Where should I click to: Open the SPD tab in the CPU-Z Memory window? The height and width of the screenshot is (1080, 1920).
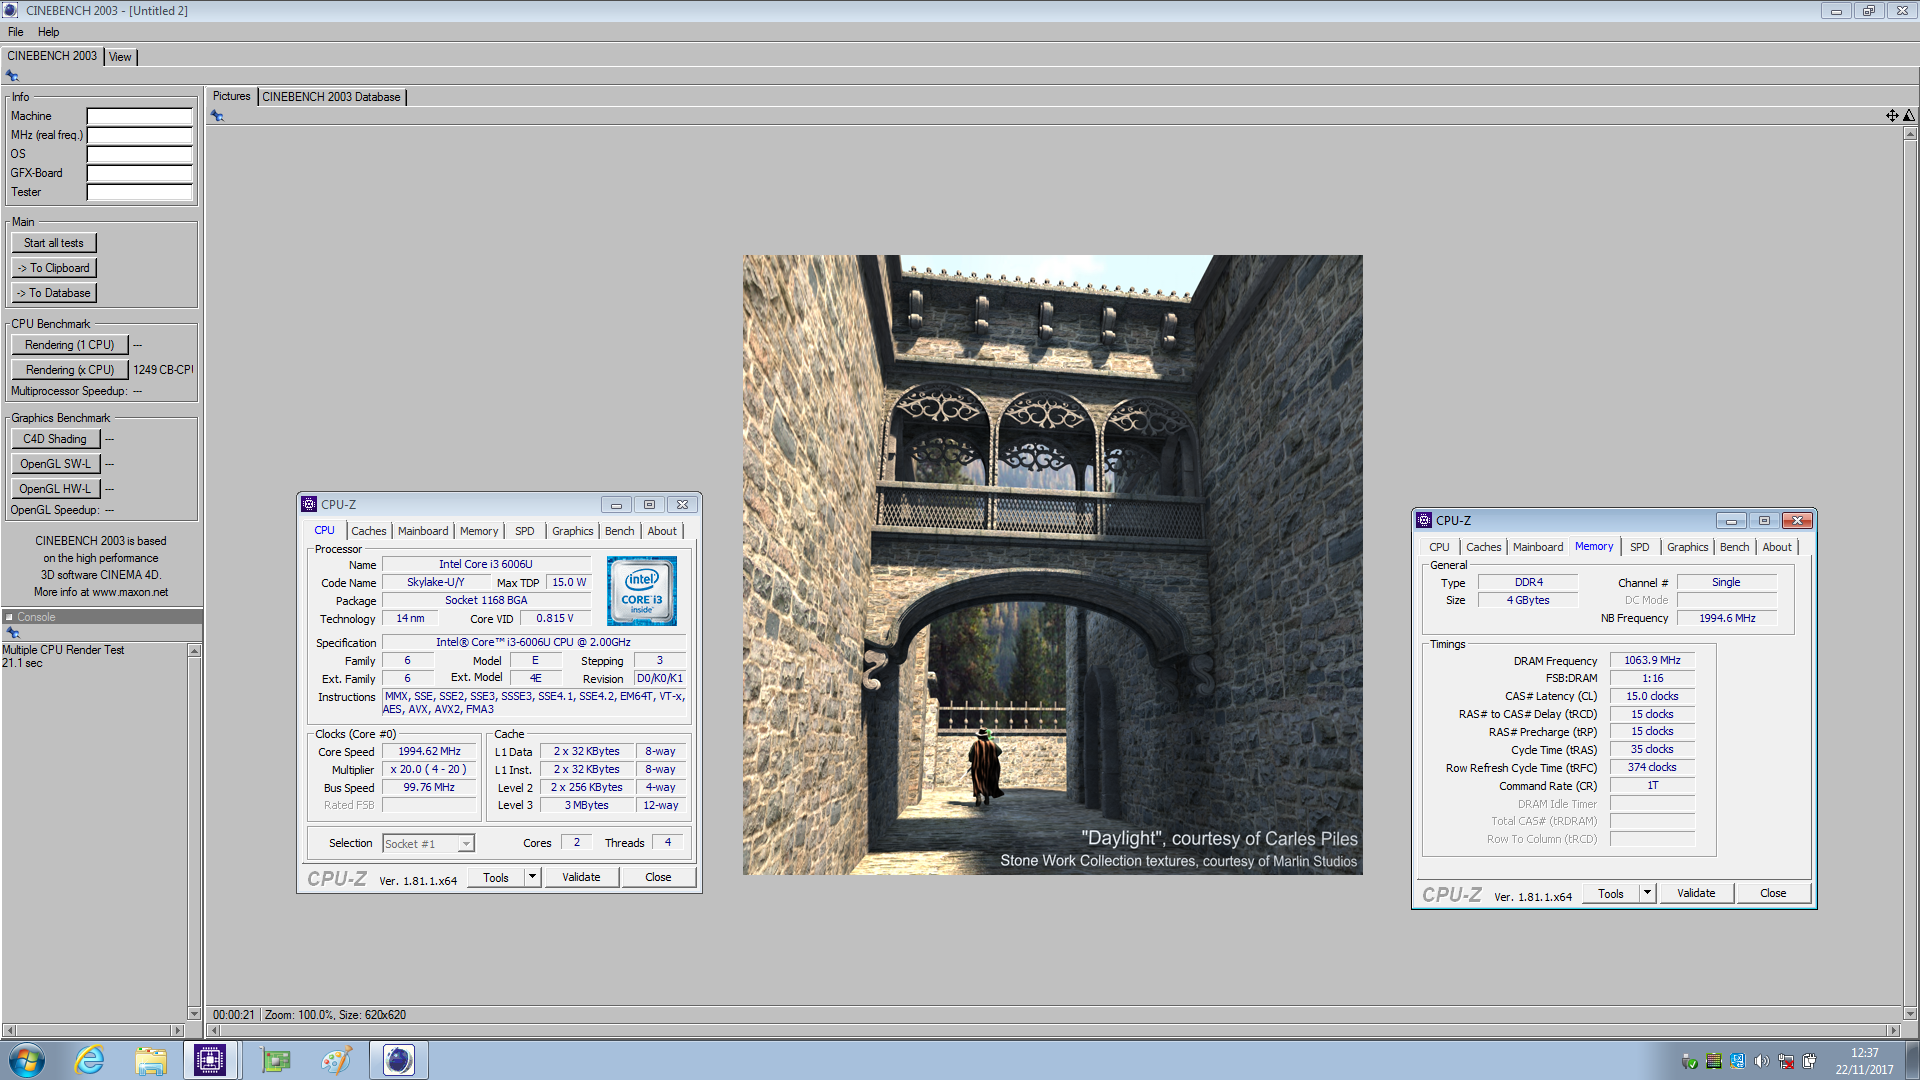tap(1639, 547)
